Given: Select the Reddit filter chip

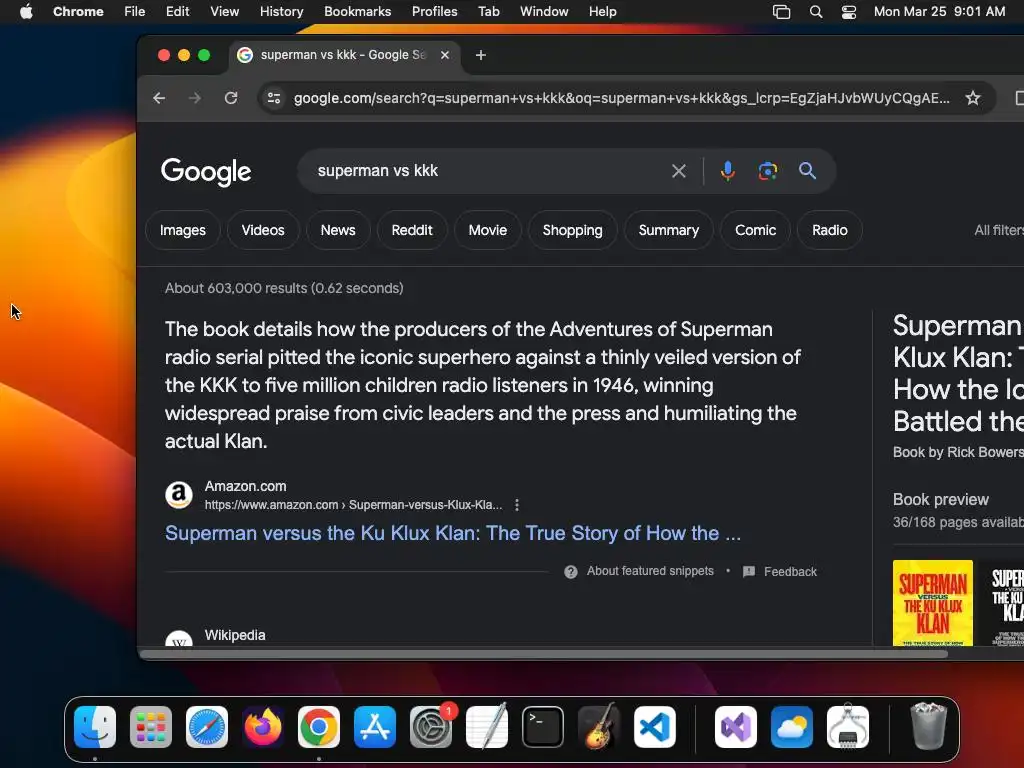Looking at the screenshot, I should [x=412, y=230].
